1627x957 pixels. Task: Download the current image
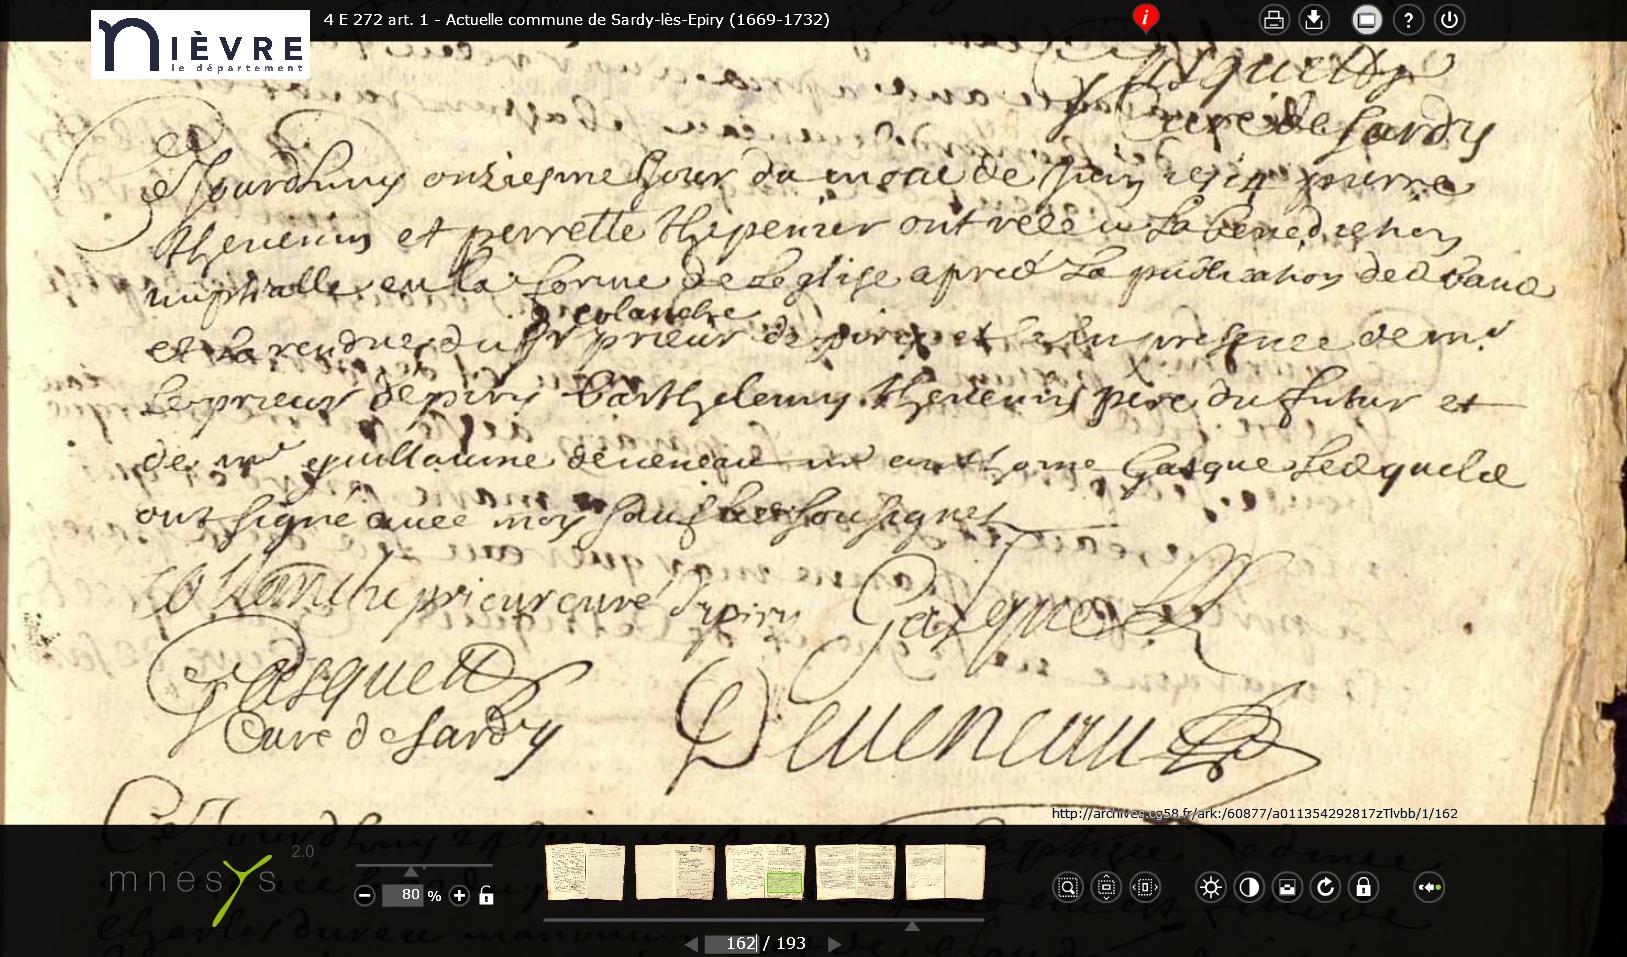(x=1314, y=20)
